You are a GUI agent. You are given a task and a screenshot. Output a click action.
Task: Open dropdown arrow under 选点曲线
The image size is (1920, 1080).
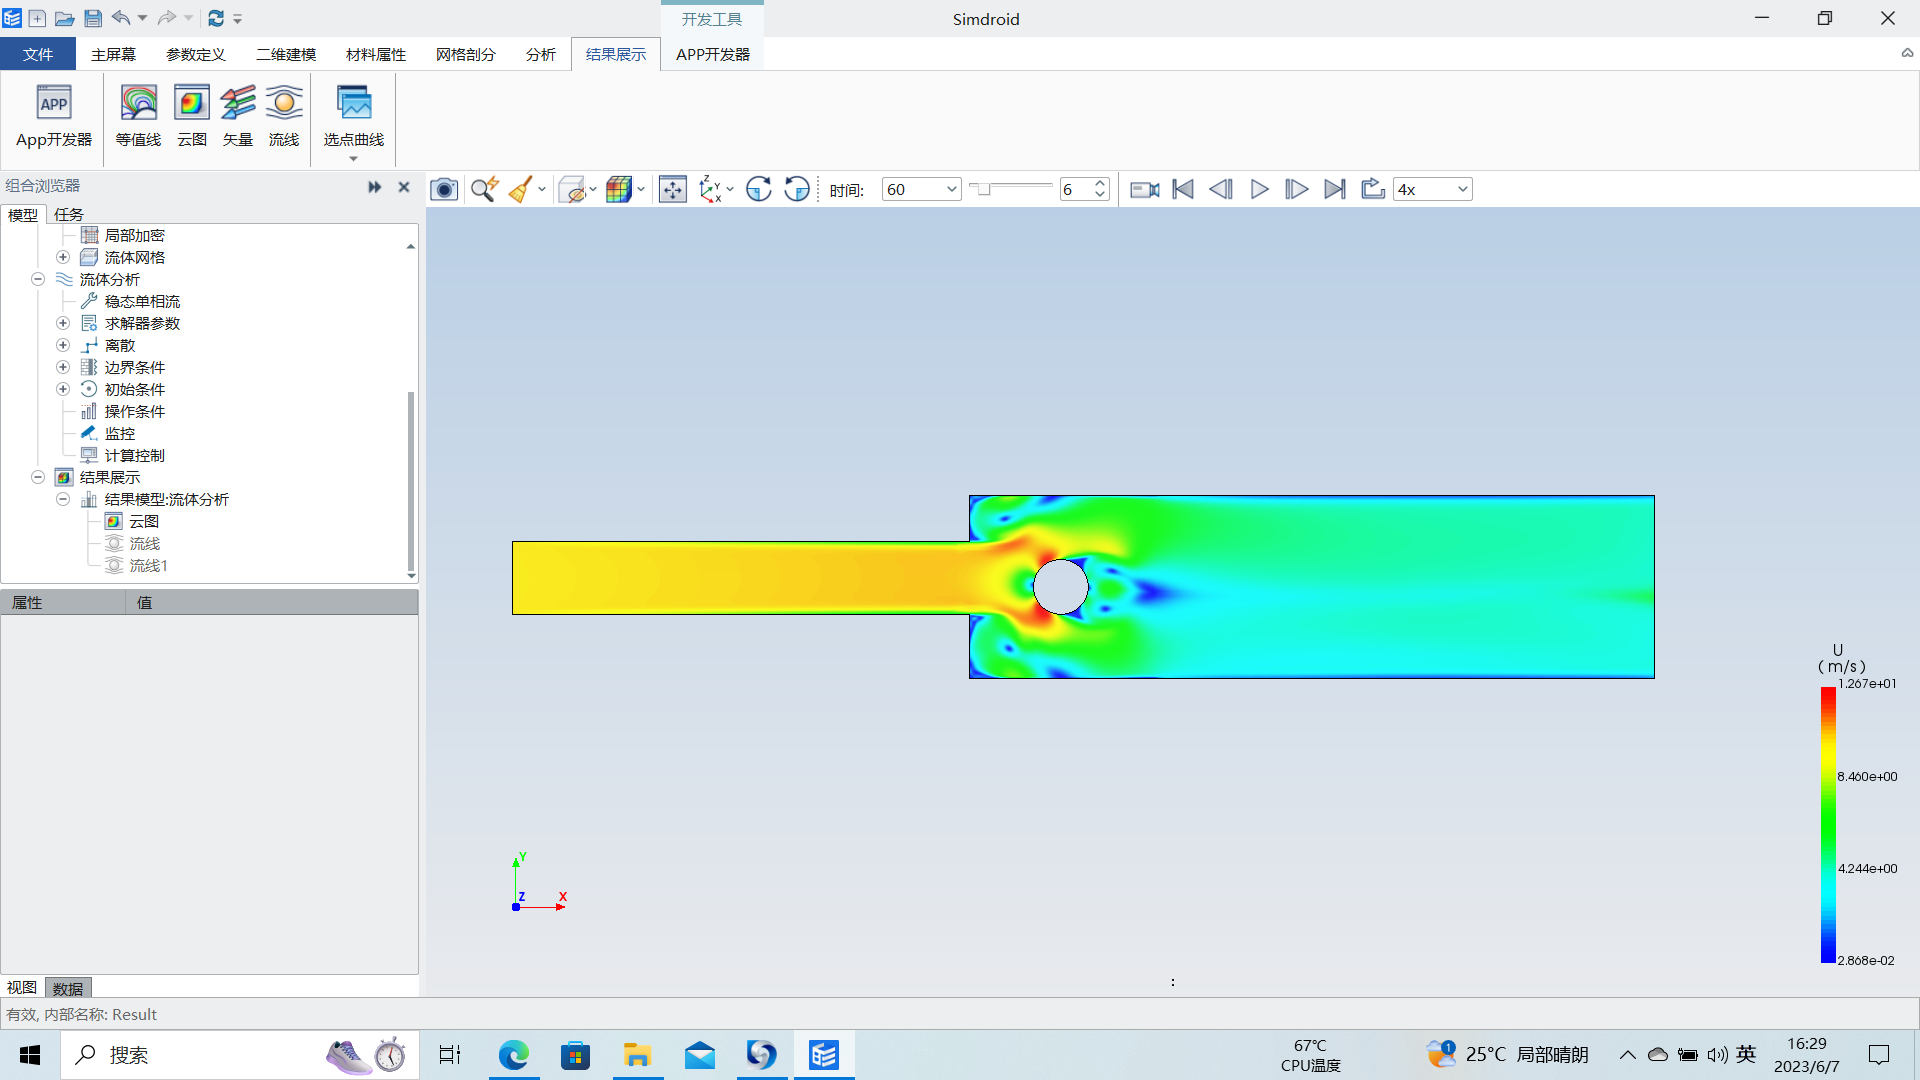pyautogui.click(x=353, y=159)
